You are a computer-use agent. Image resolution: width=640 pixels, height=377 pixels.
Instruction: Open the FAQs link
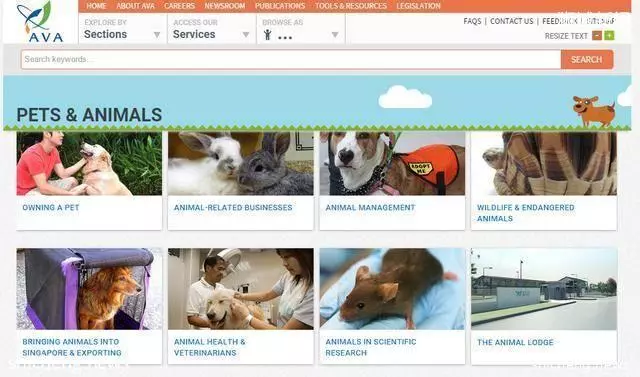472,21
